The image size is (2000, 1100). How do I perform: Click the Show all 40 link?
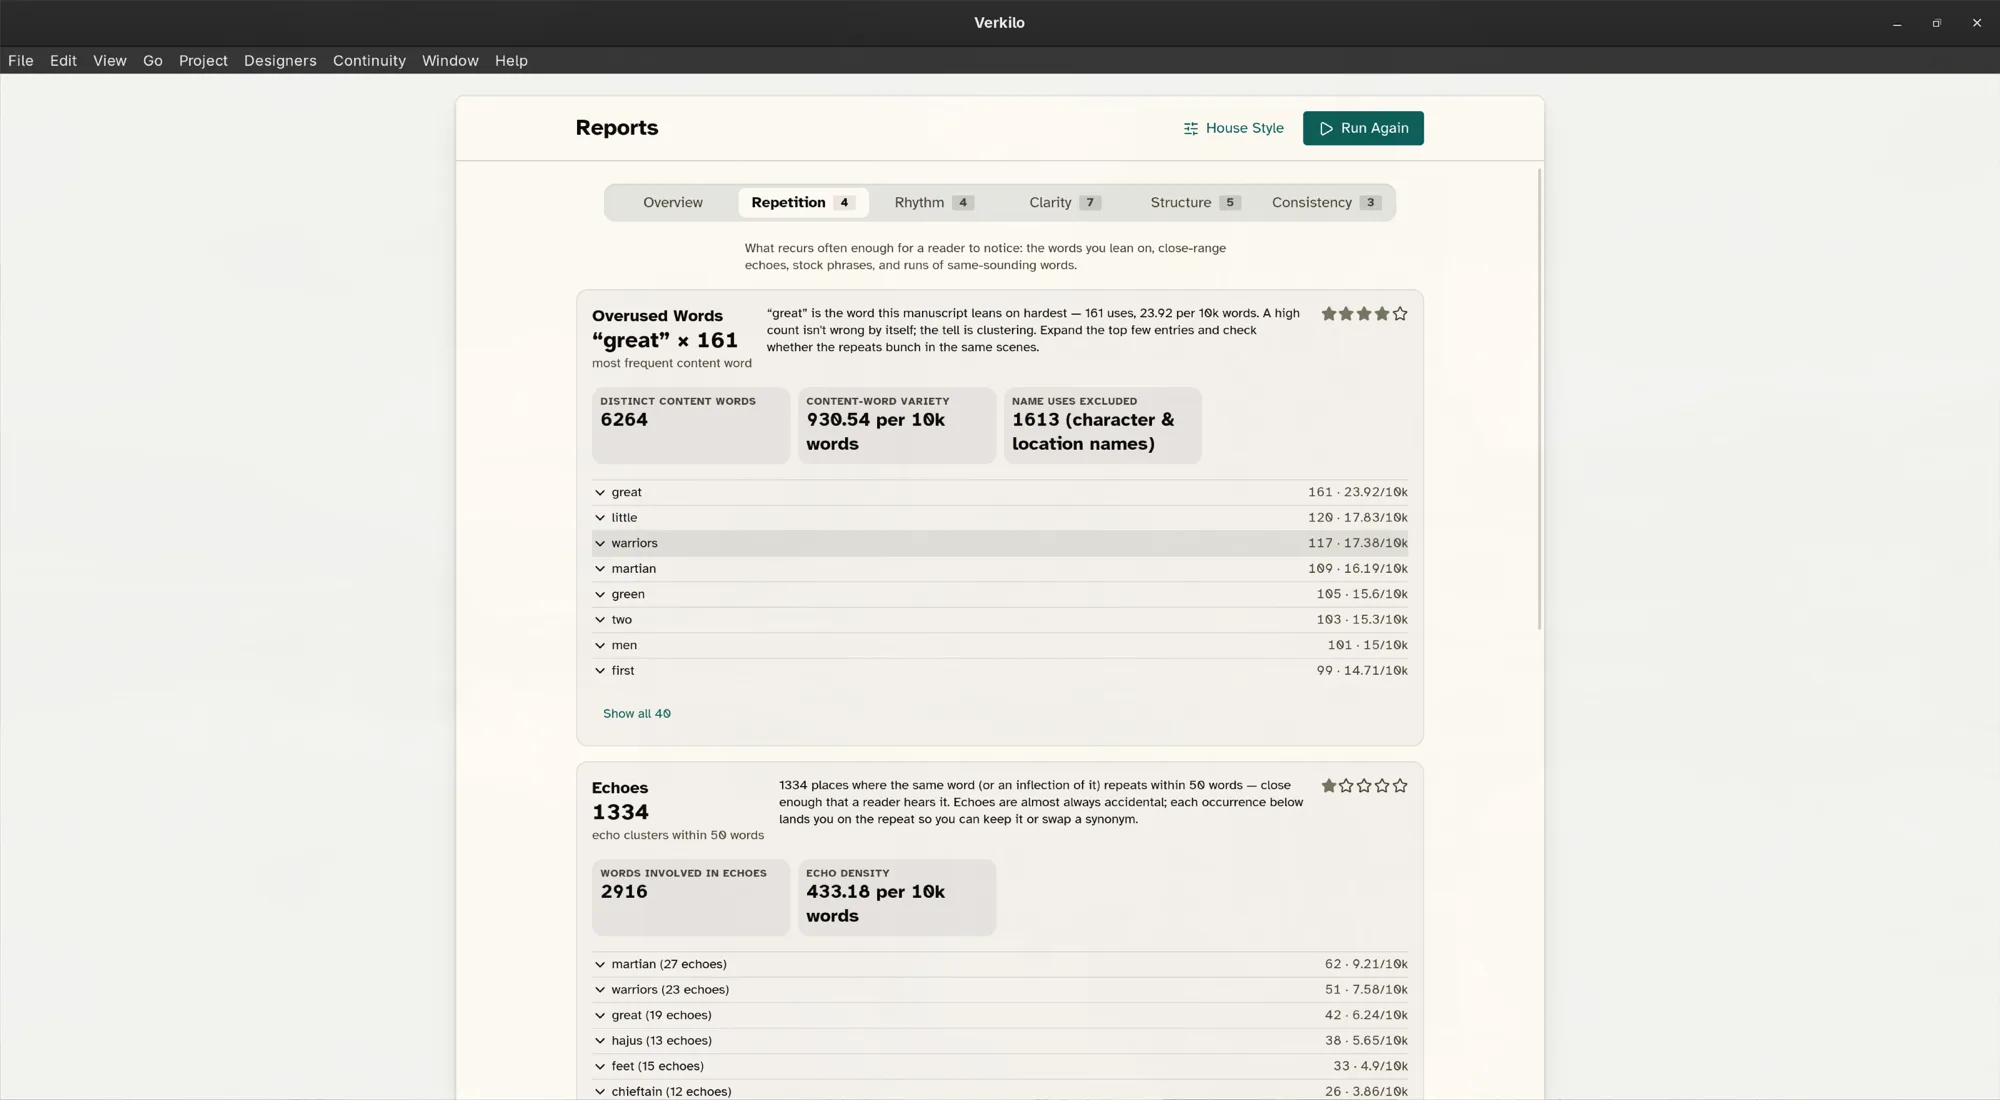click(x=637, y=713)
